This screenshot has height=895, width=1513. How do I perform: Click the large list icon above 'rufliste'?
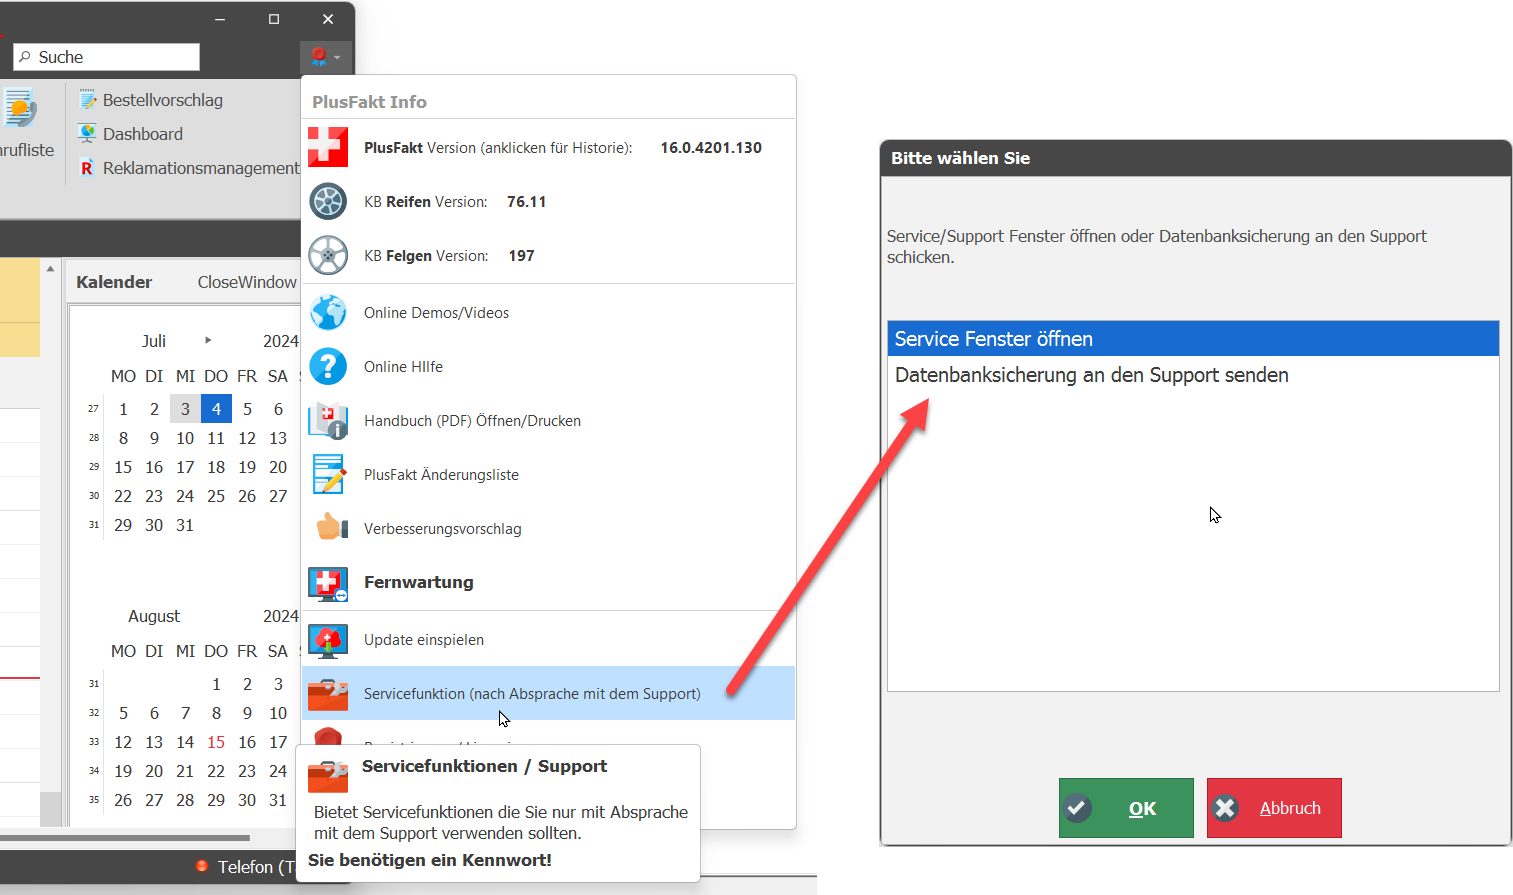pos(20,108)
